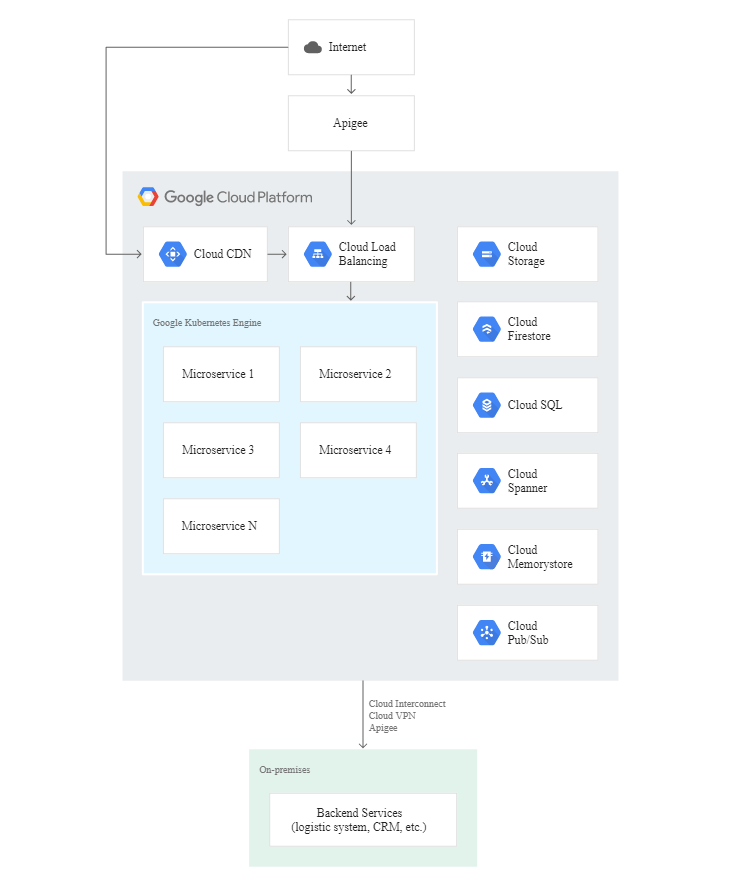Screen dimensions: 736x886
Task: Click the Cloud Firestore label
Action: pos(529,329)
